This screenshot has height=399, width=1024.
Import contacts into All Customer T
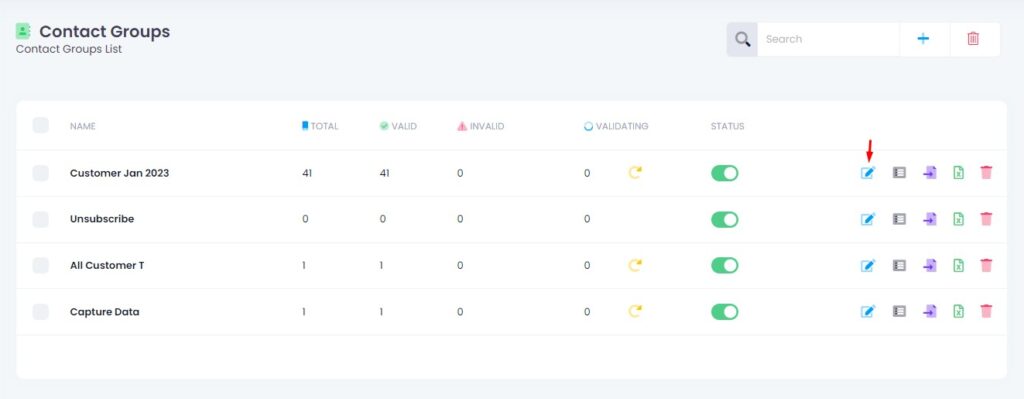(929, 266)
